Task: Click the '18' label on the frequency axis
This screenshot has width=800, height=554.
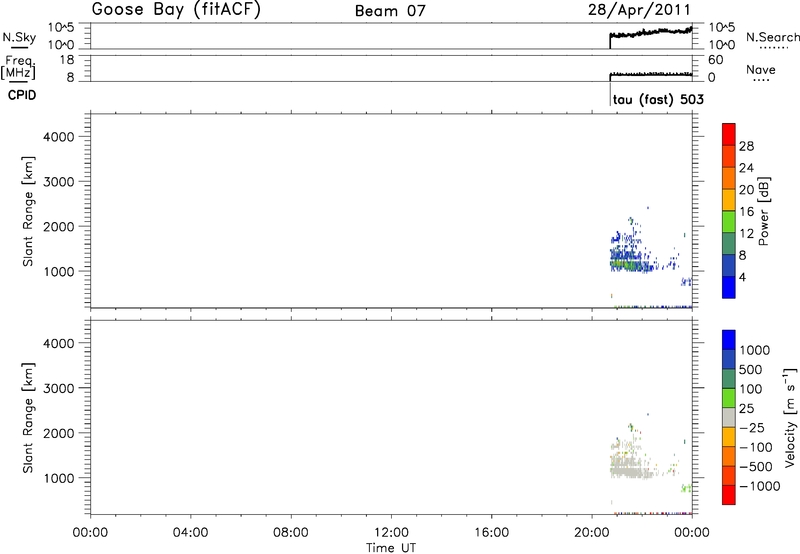Action: [x=67, y=60]
